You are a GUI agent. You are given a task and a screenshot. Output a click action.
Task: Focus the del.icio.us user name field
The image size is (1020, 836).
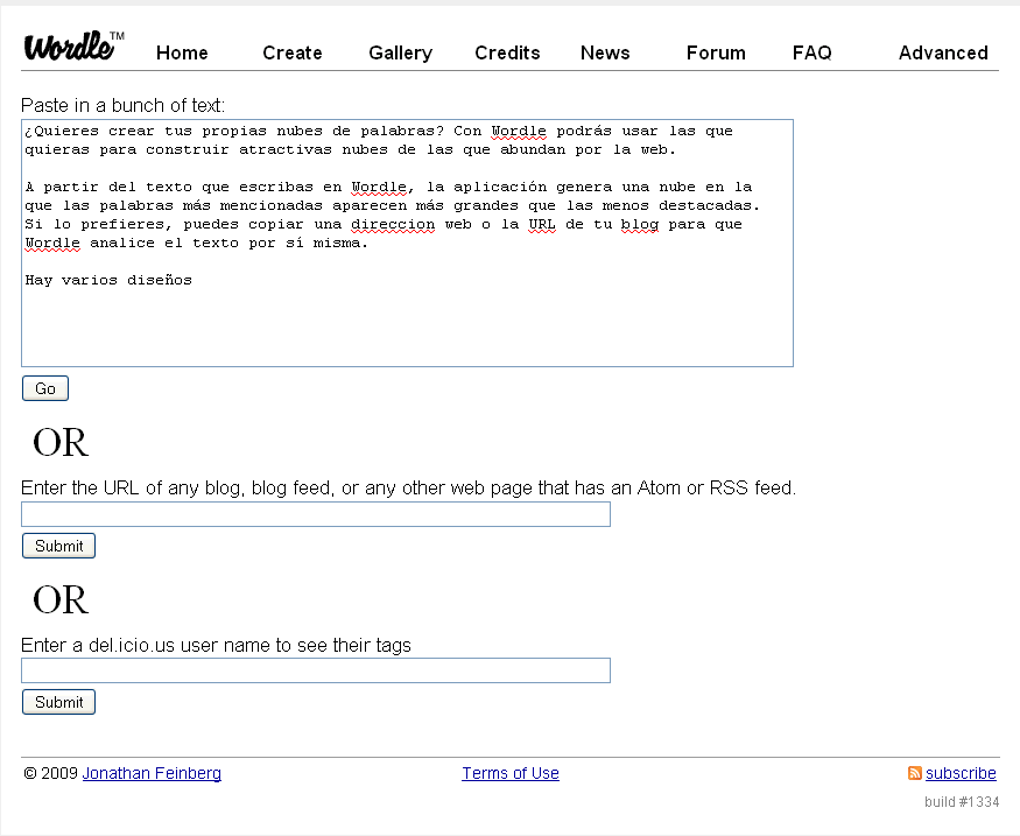(315, 670)
